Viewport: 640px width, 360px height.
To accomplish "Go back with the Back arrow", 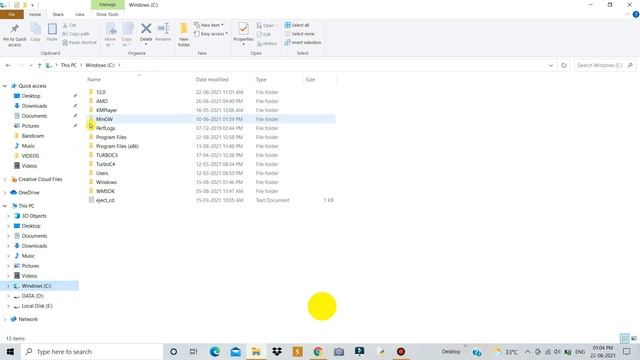I will click(x=8, y=65).
